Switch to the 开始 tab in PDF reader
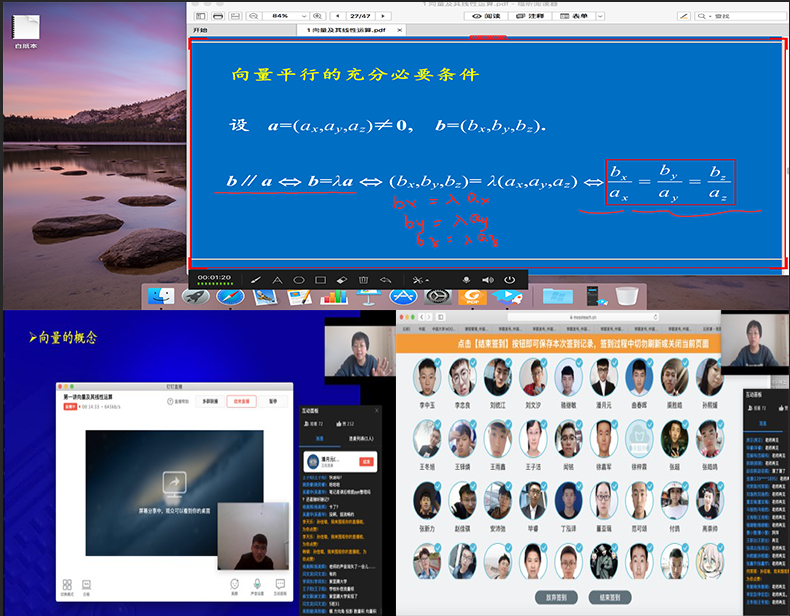Image resolution: width=790 pixels, height=616 pixels. [x=200, y=30]
